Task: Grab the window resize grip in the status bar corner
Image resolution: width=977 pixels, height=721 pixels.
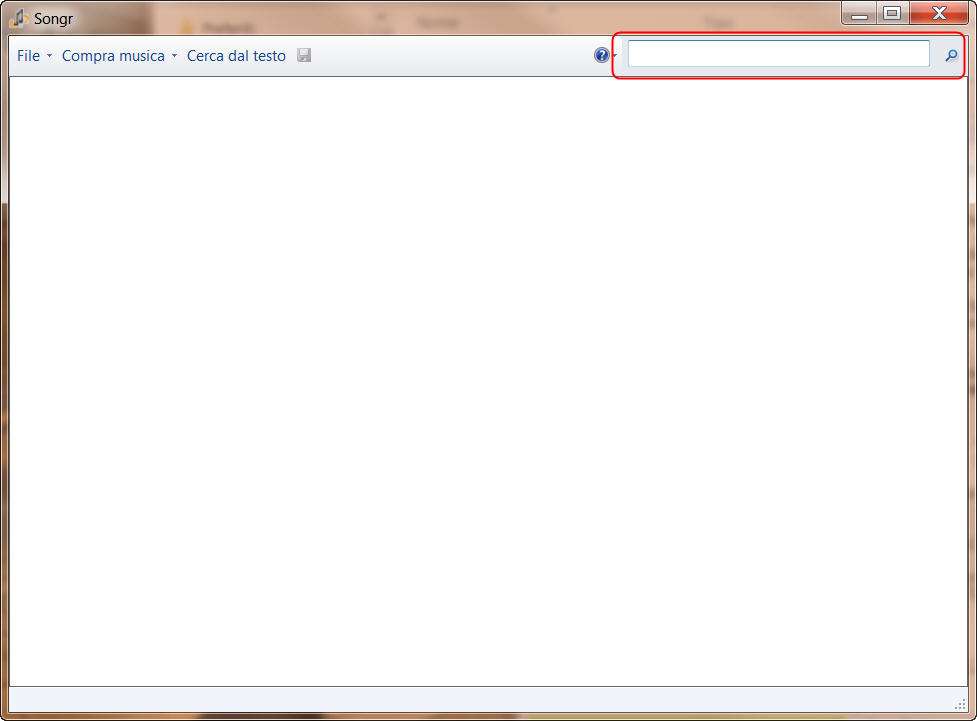Action: pos(960,704)
